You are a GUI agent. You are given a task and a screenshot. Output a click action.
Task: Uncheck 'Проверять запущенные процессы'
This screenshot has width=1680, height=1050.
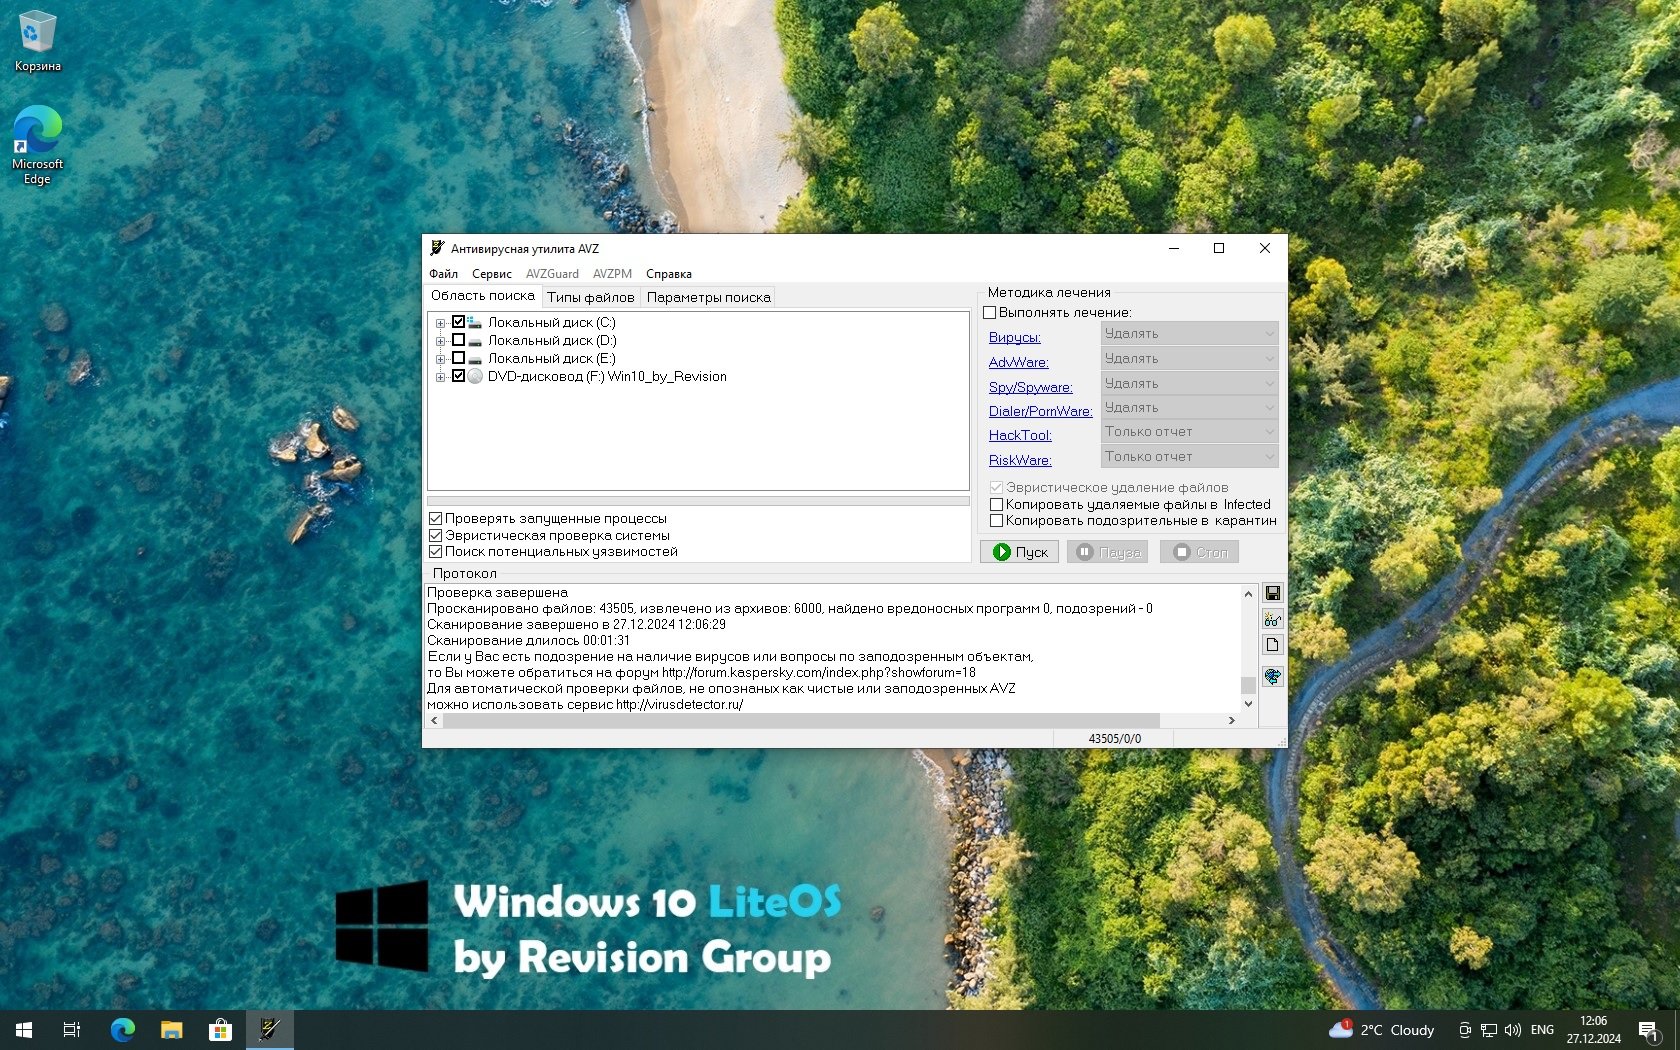(x=436, y=518)
